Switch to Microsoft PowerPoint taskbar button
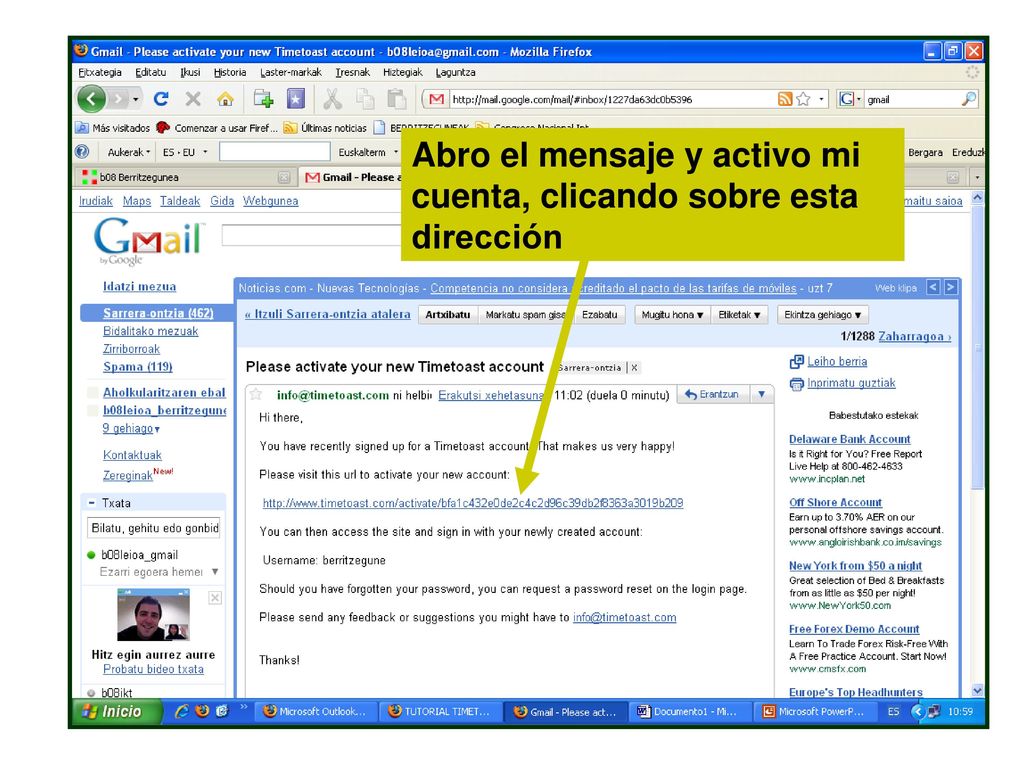 click(x=816, y=712)
